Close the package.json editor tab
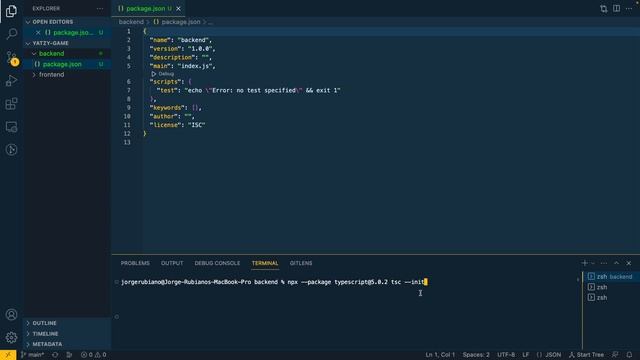 [x=178, y=9]
